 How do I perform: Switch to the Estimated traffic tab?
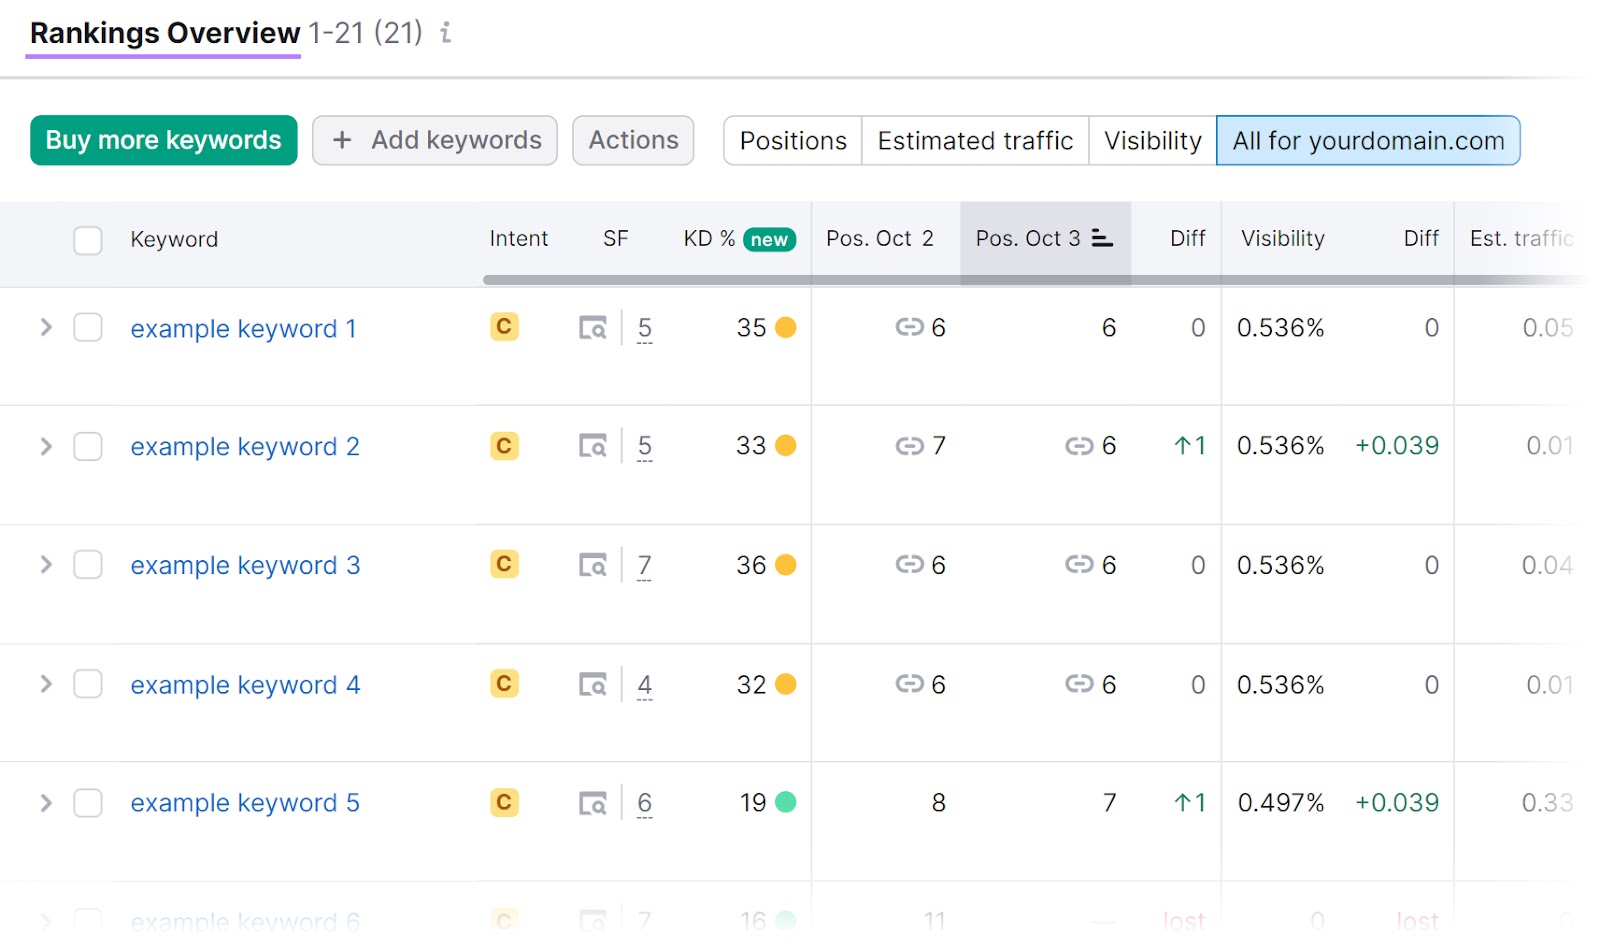tap(974, 140)
